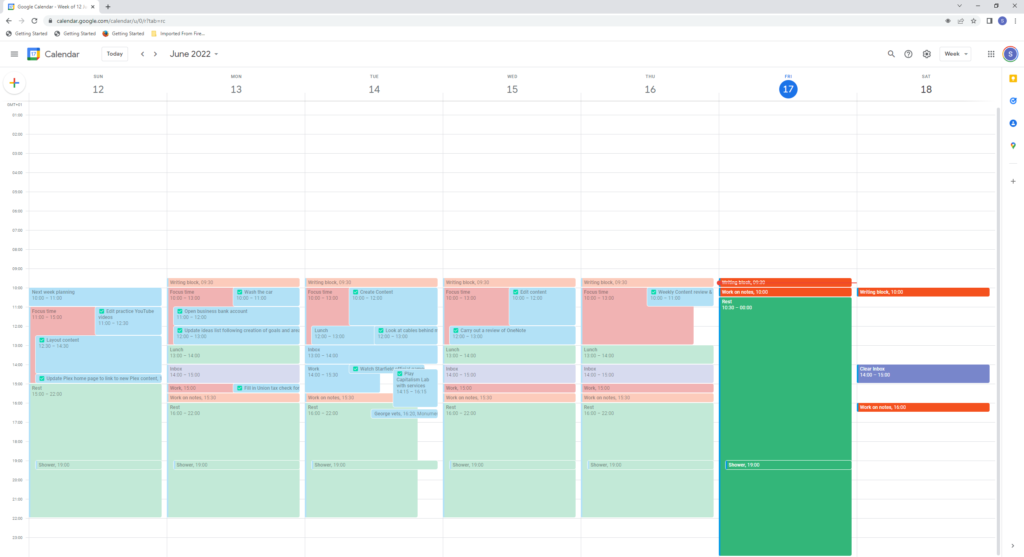Select Thursday 16 day header
Screen dimensions: 1024x557
650,86
